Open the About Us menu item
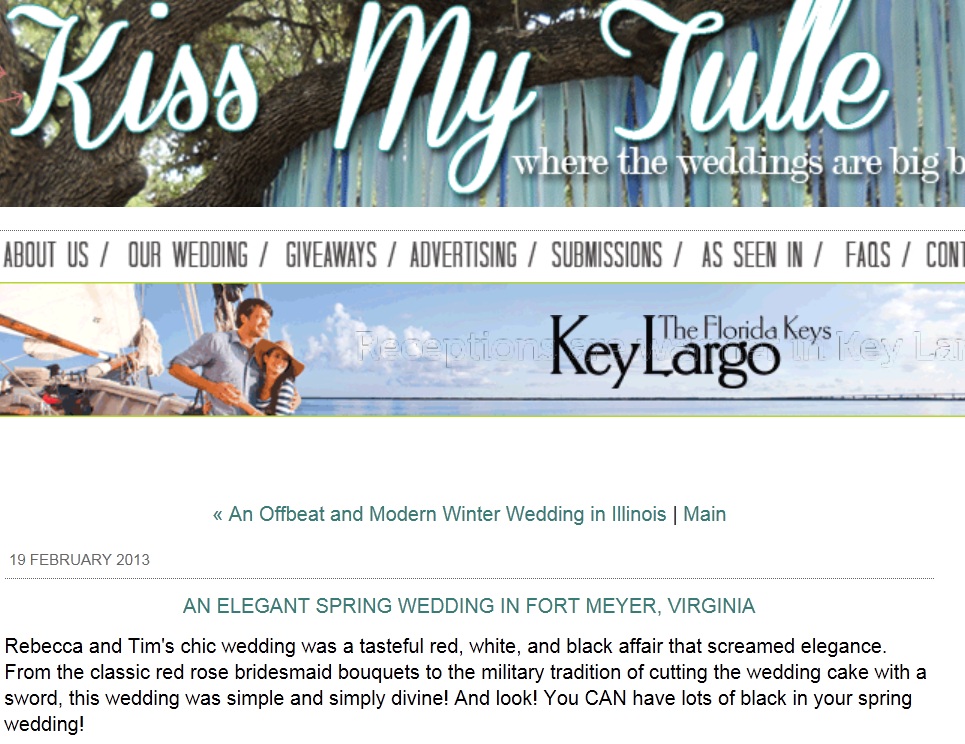The image size is (965, 744). point(46,255)
